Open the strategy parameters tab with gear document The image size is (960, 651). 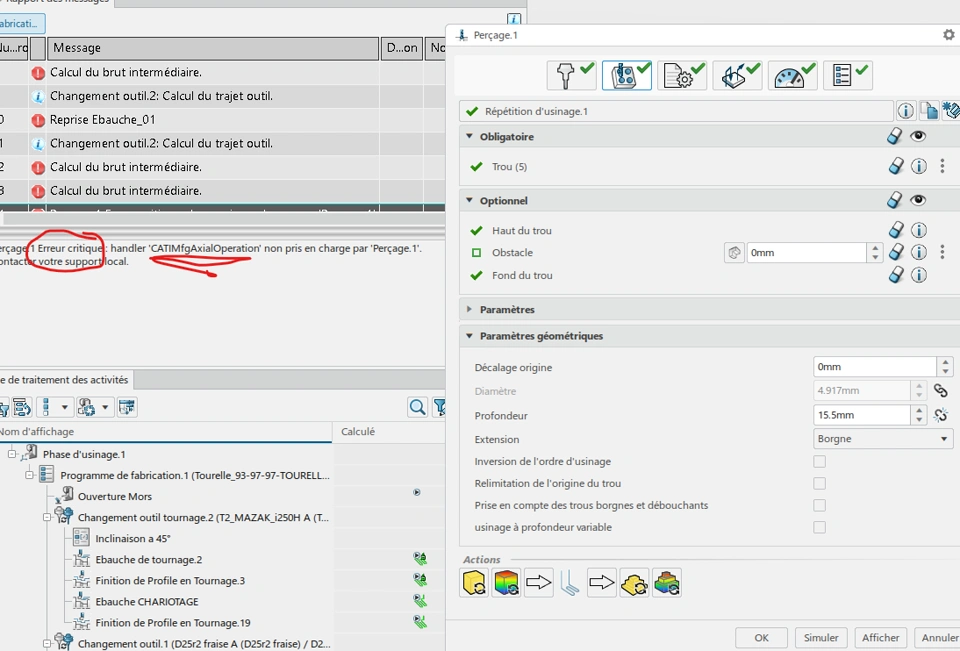tap(682, 76)
